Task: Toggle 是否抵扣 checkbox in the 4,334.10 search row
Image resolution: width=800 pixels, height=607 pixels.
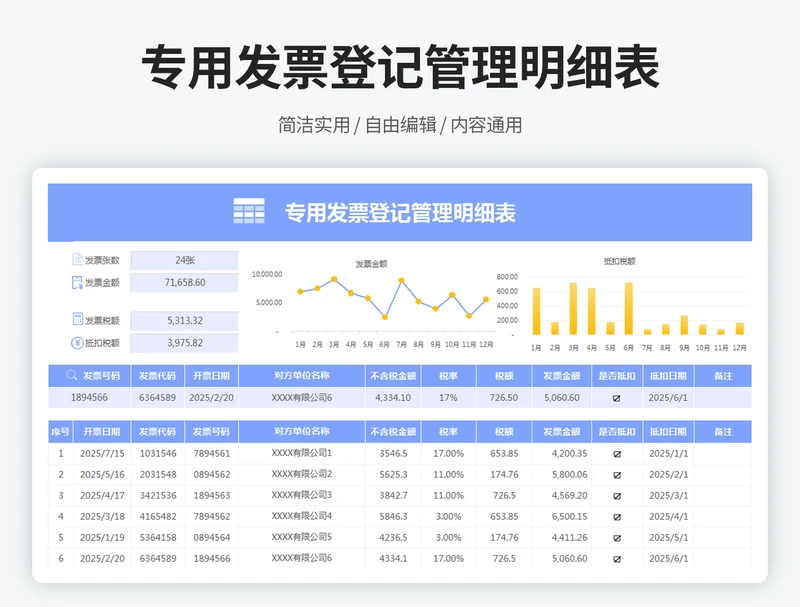Action: click(616, 398)
